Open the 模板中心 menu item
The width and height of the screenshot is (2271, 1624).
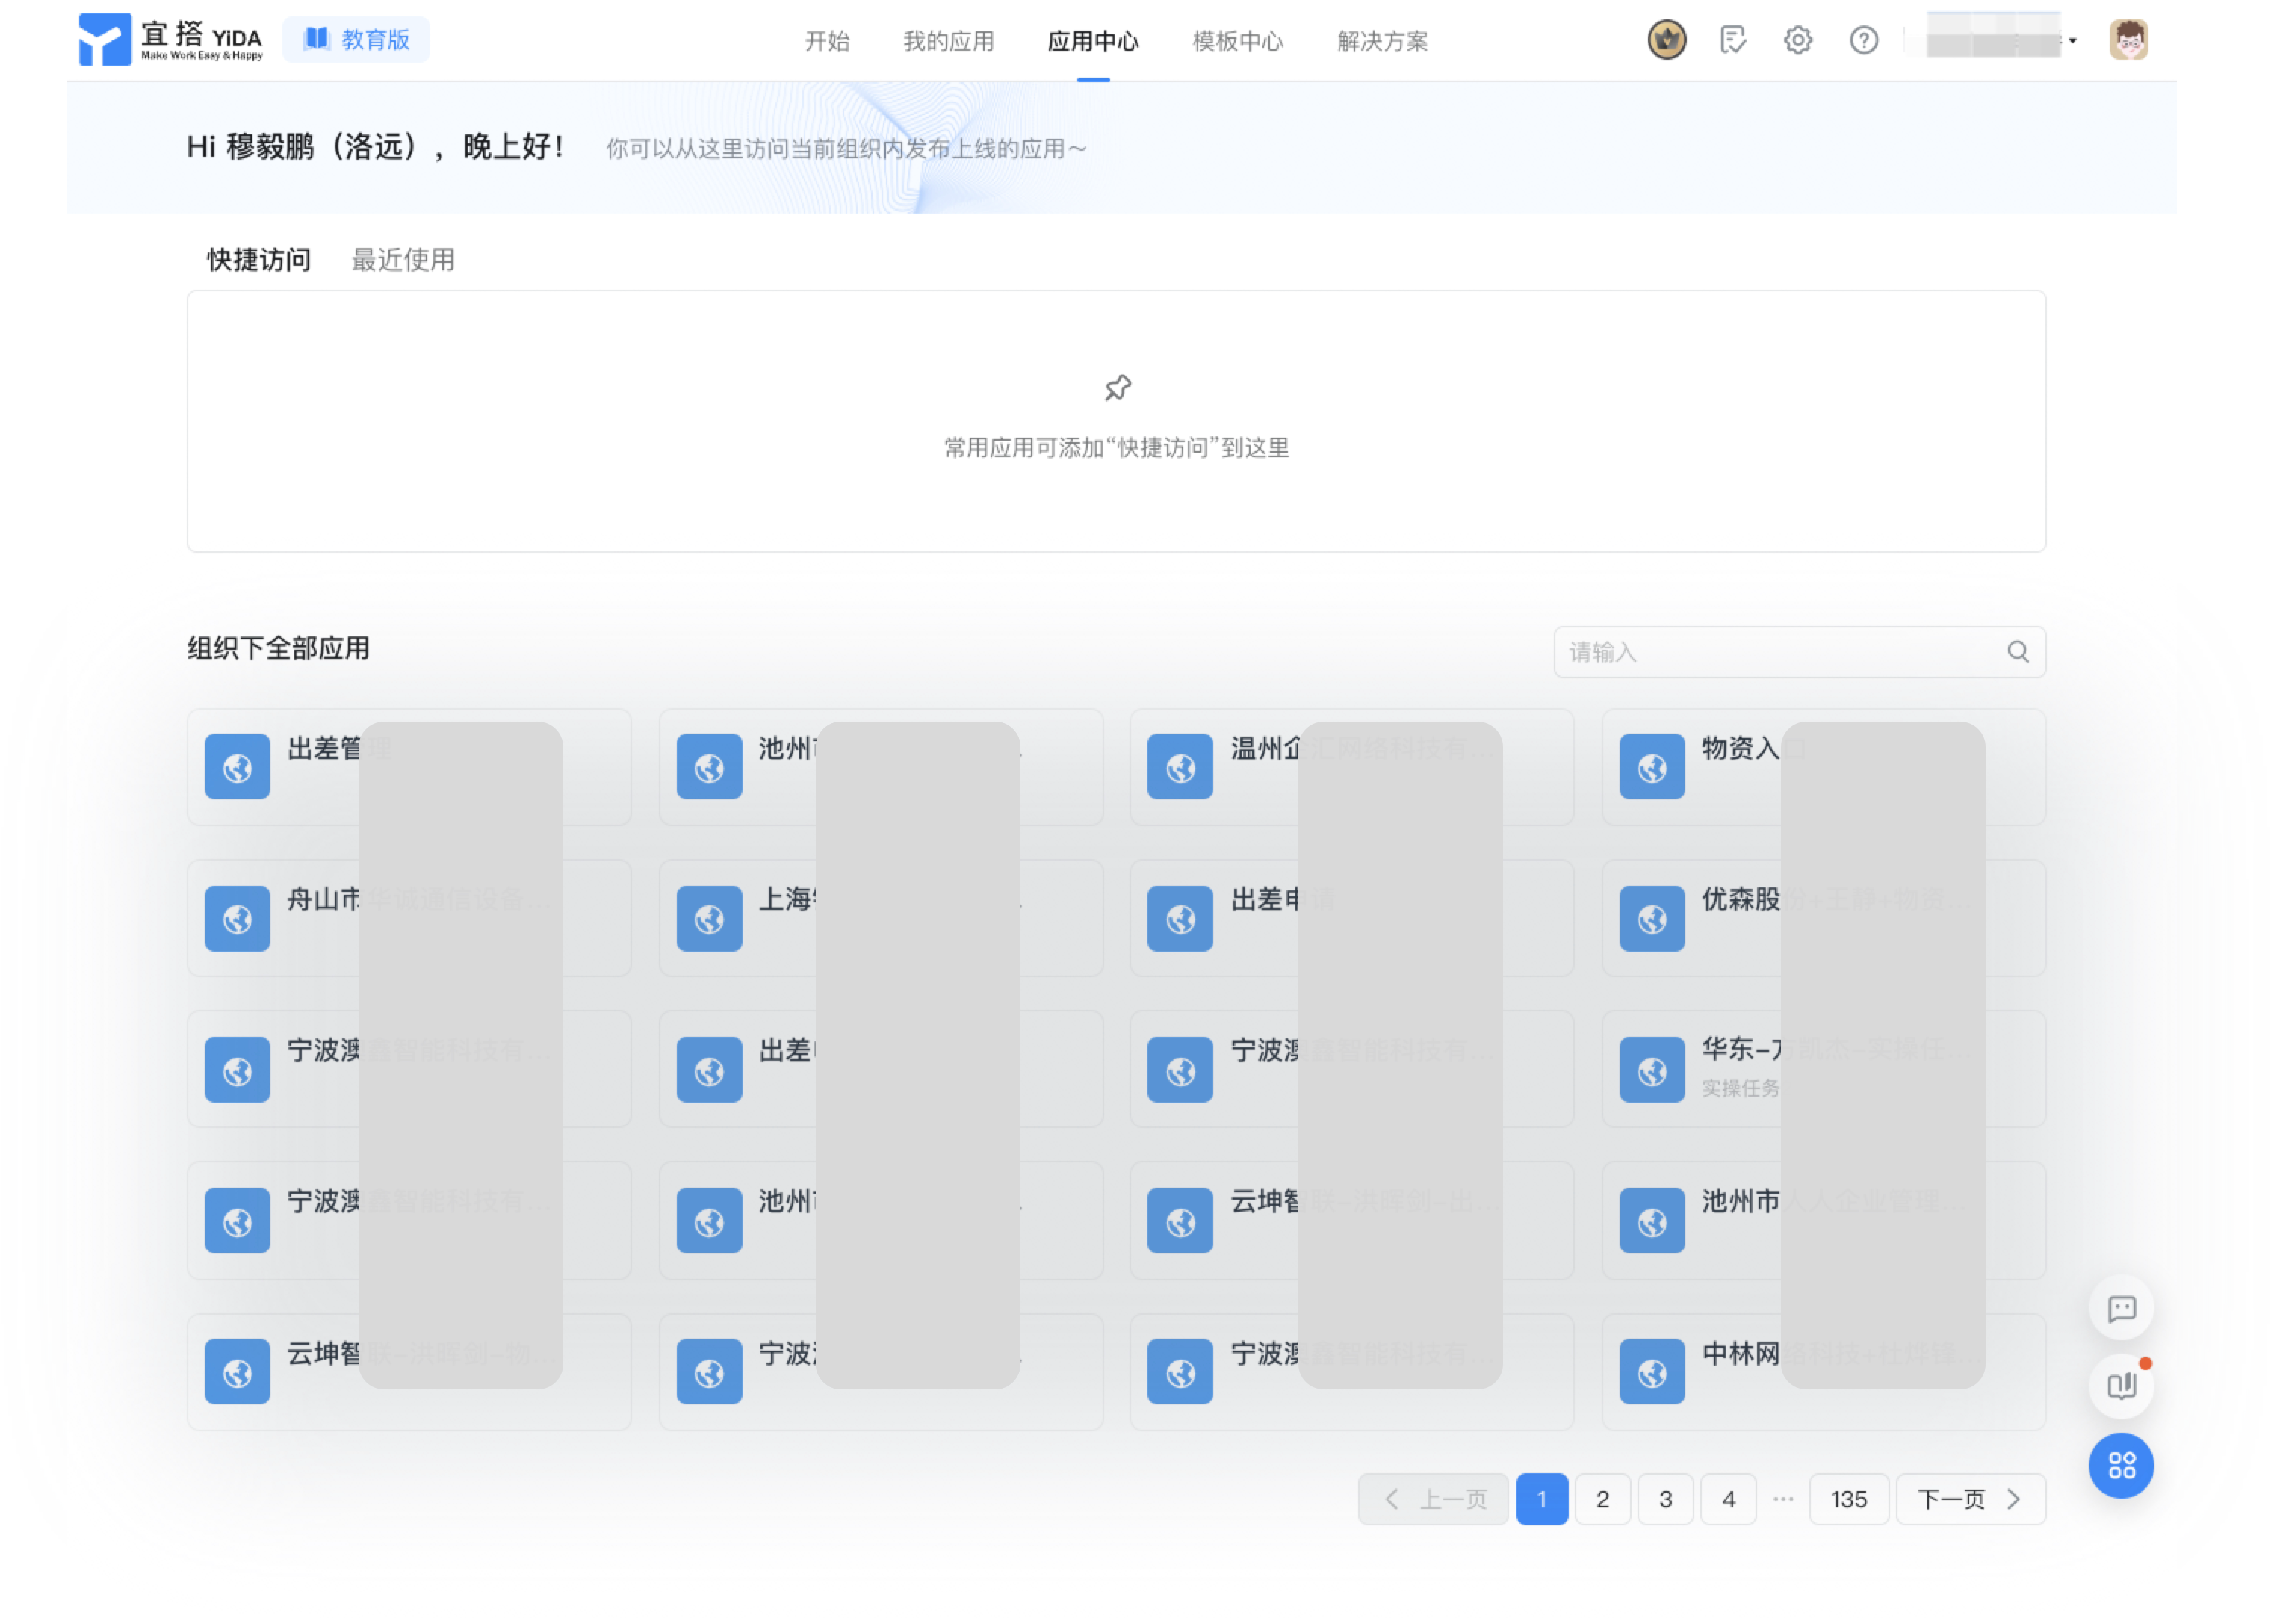tap(1238, 41)
